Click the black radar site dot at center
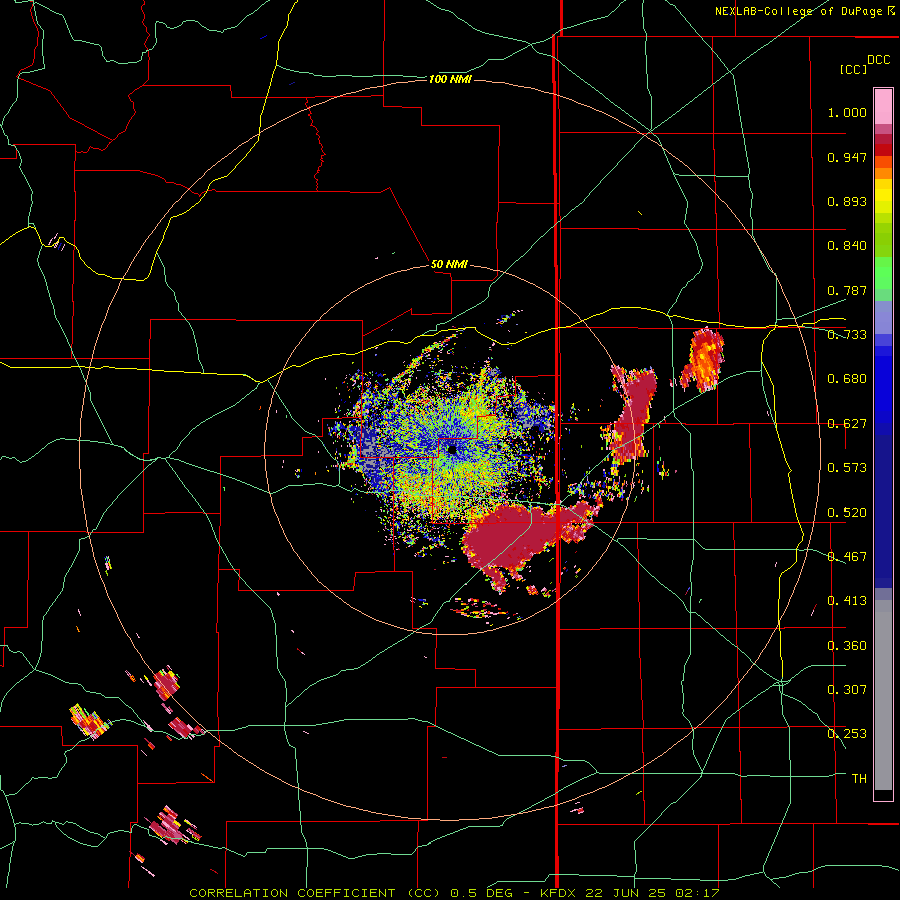 pos(452,449)
